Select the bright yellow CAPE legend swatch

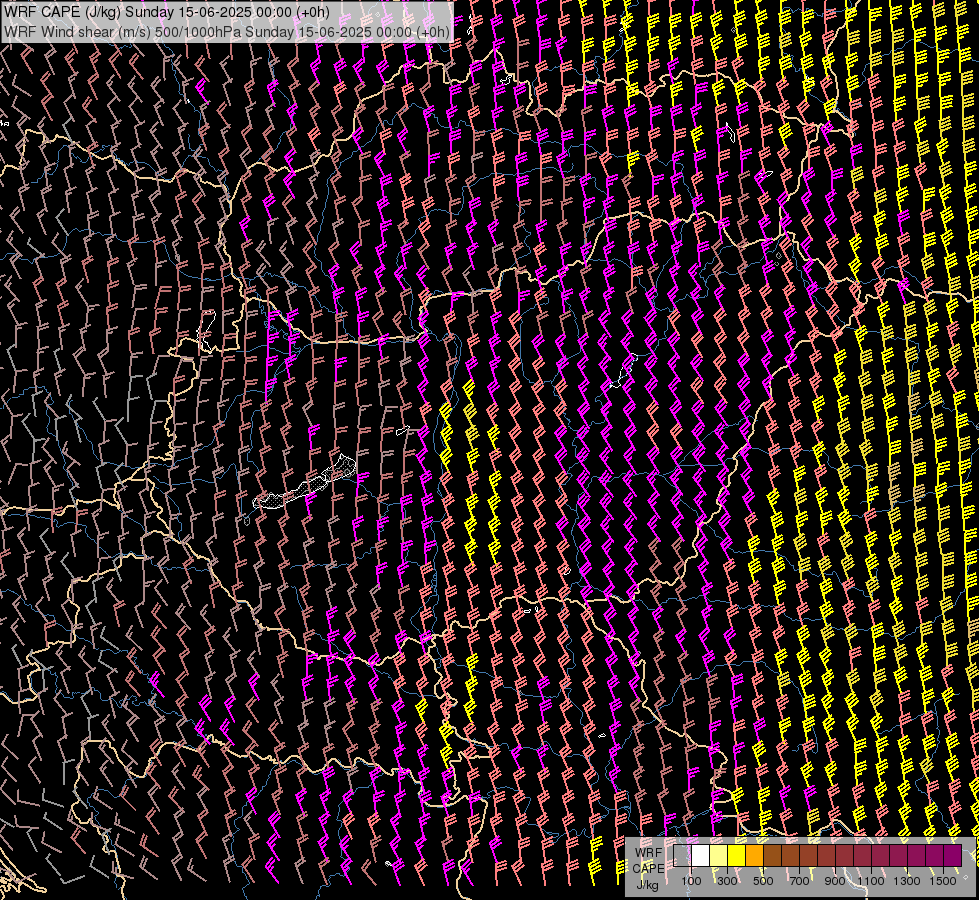737,855
